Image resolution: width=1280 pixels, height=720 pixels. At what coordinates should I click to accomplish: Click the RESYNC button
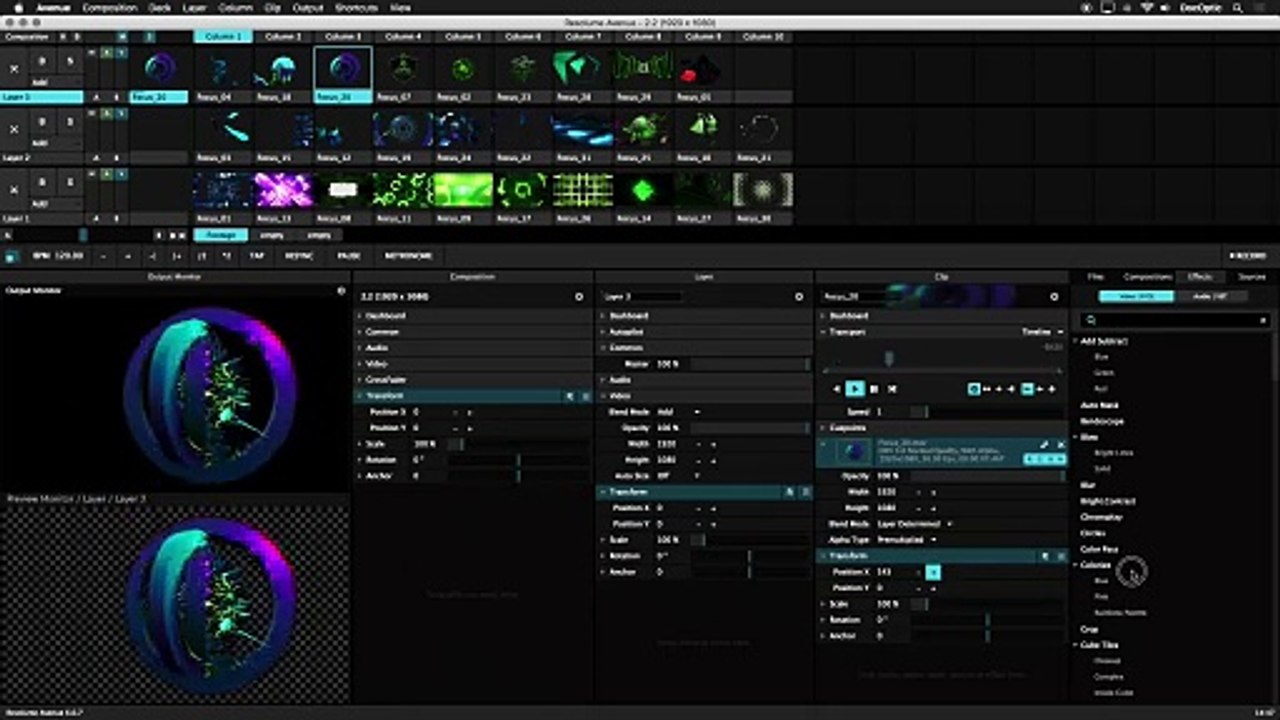[299, 256]
